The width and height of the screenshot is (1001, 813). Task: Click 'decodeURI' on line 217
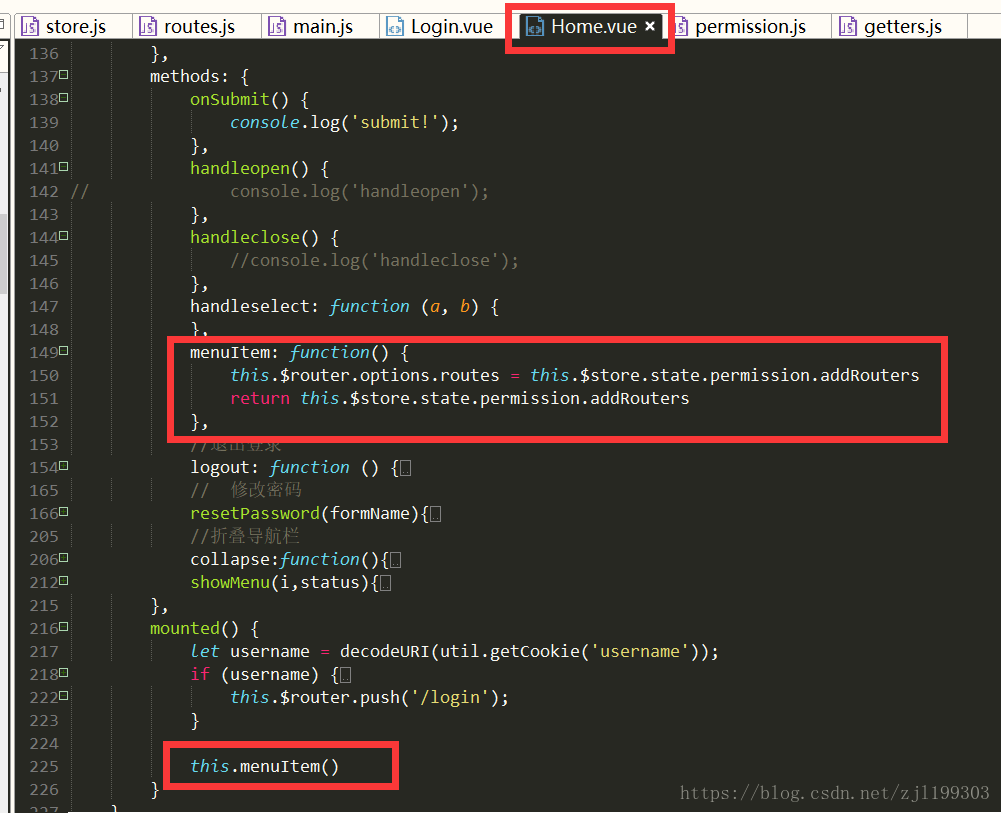tap(385, 652)
